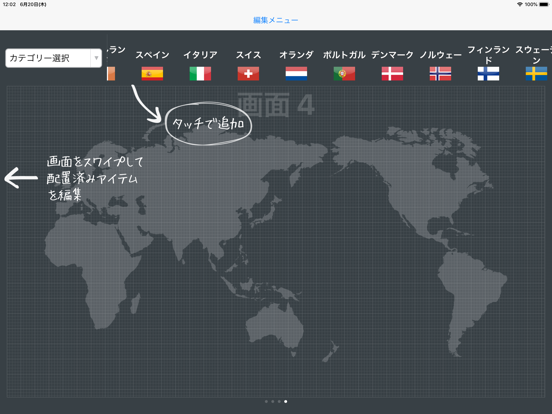
Task: Choose the Portugal flag icon
Action: (344, 74)
